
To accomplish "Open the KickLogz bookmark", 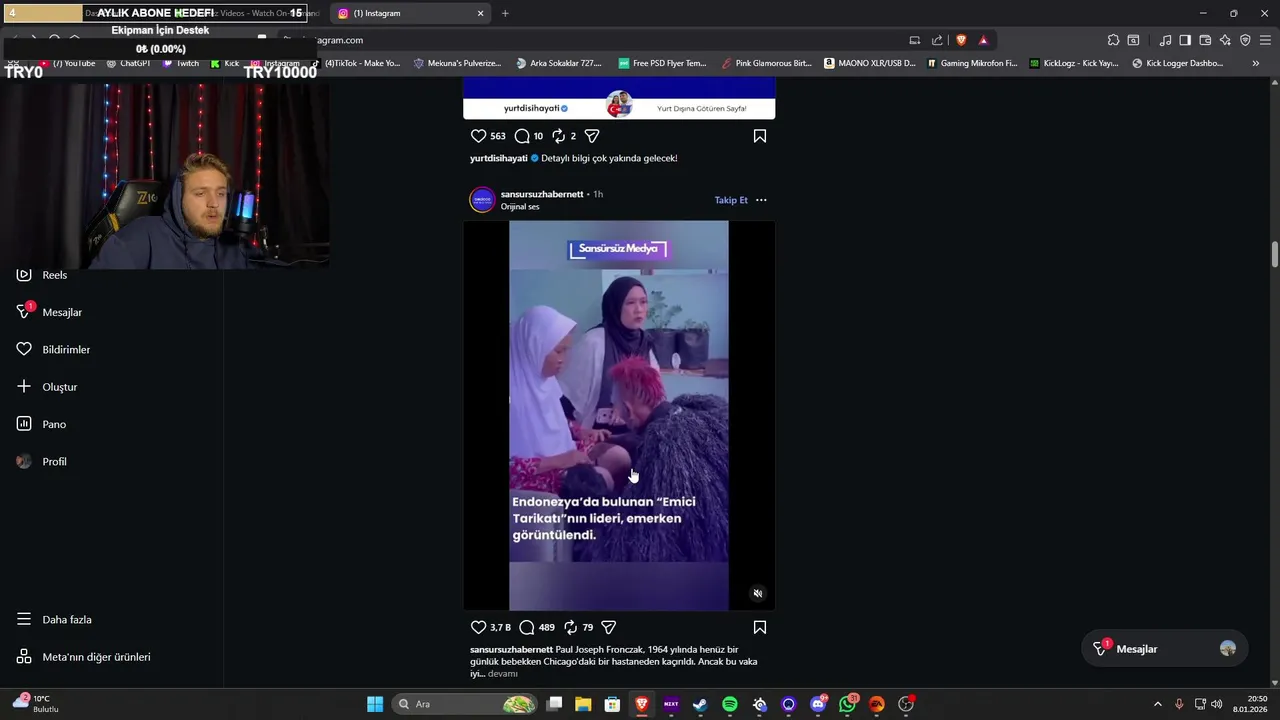I will point(1074,63).
